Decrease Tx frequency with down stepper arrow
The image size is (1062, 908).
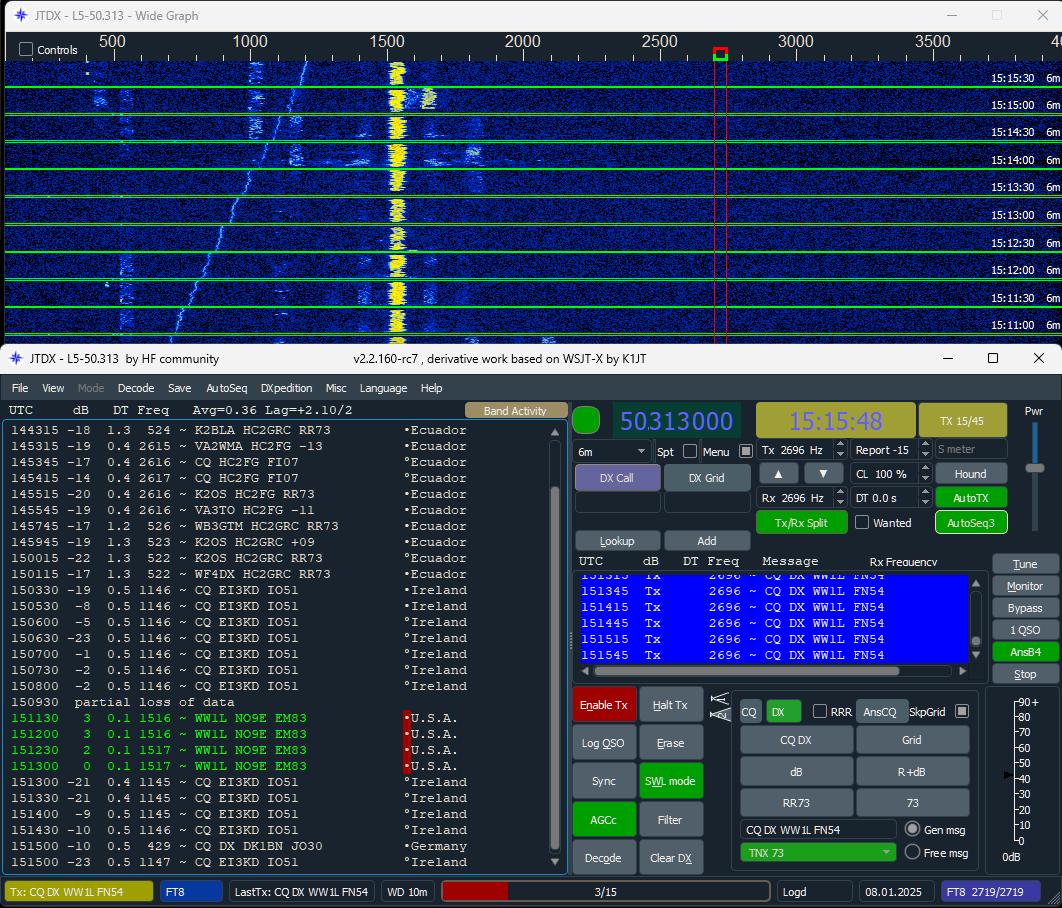pos(841,454)
